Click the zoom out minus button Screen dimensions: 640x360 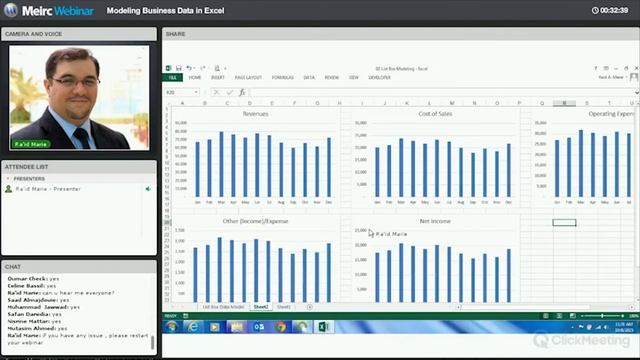582,316
